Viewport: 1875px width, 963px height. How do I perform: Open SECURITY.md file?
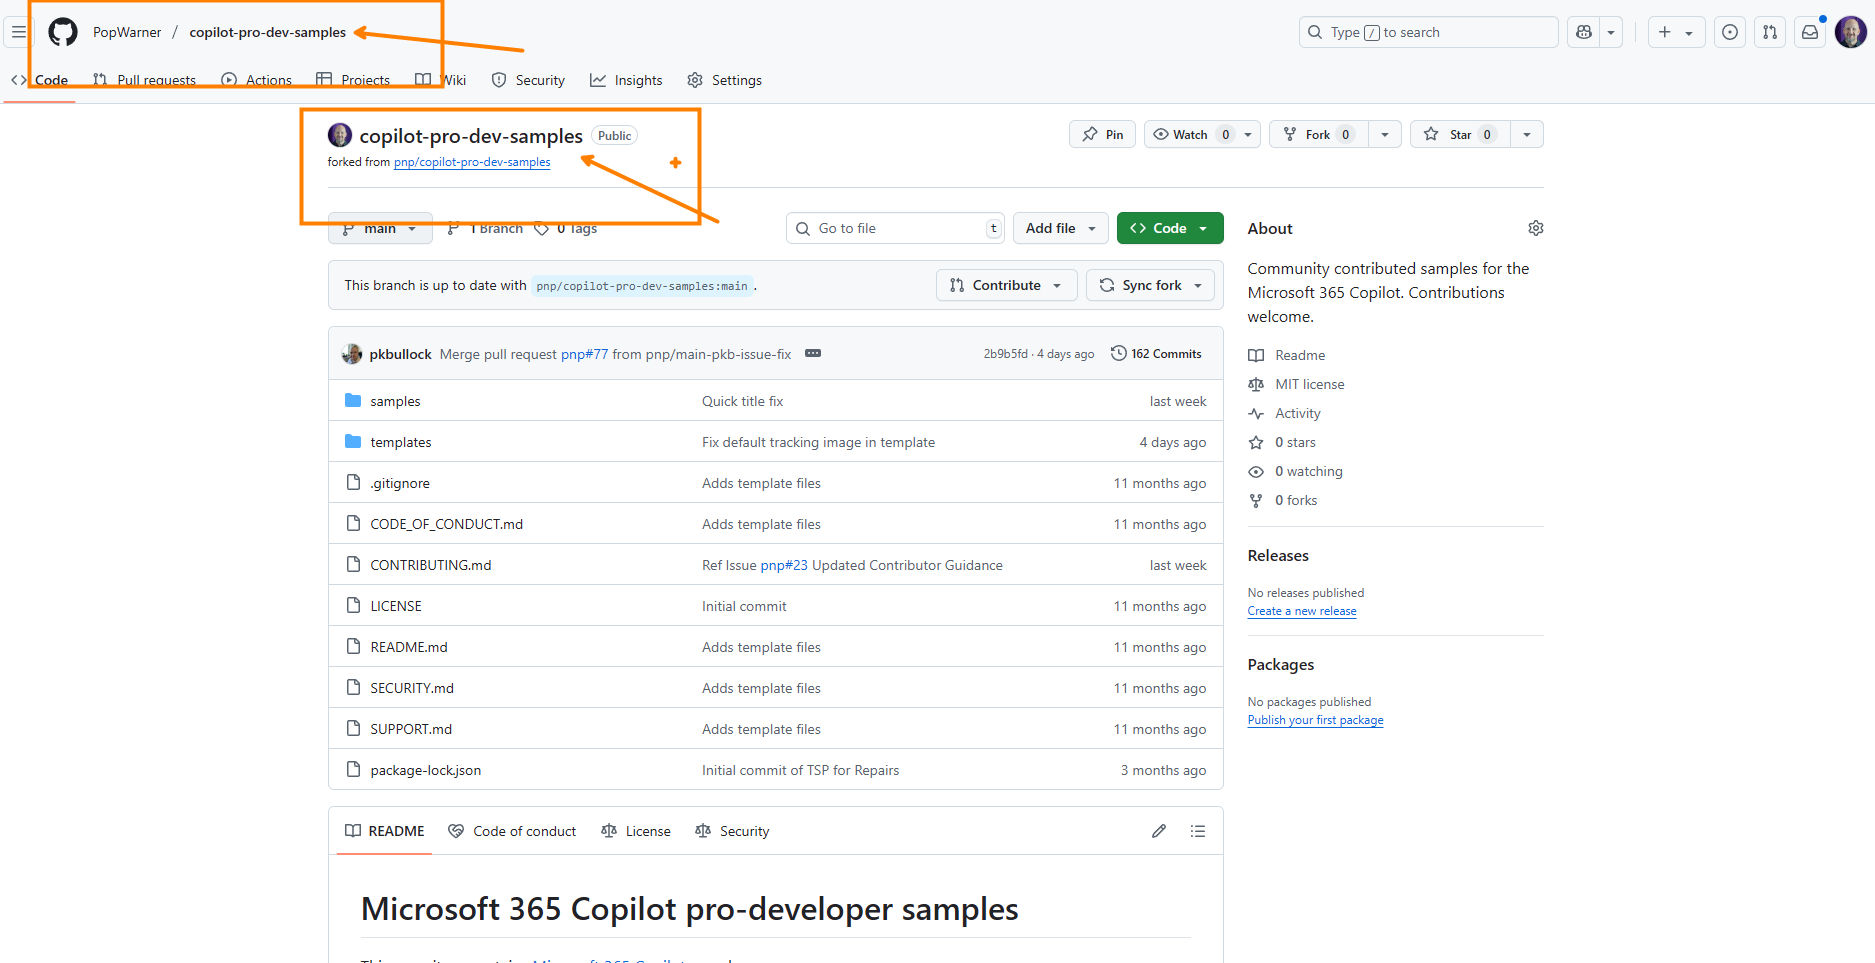click(x=412, y=688)
